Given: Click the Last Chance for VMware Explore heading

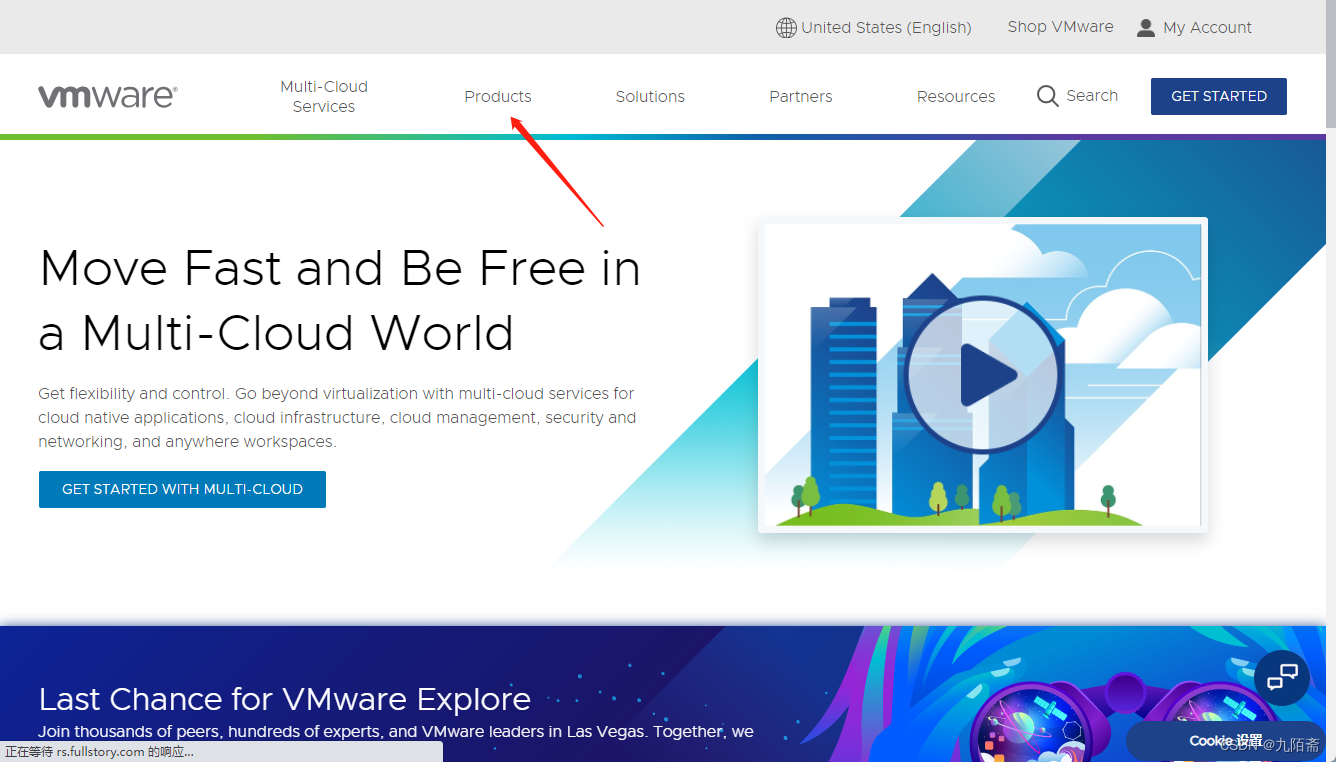Looking at the screenshot, I should click(285, 698).
